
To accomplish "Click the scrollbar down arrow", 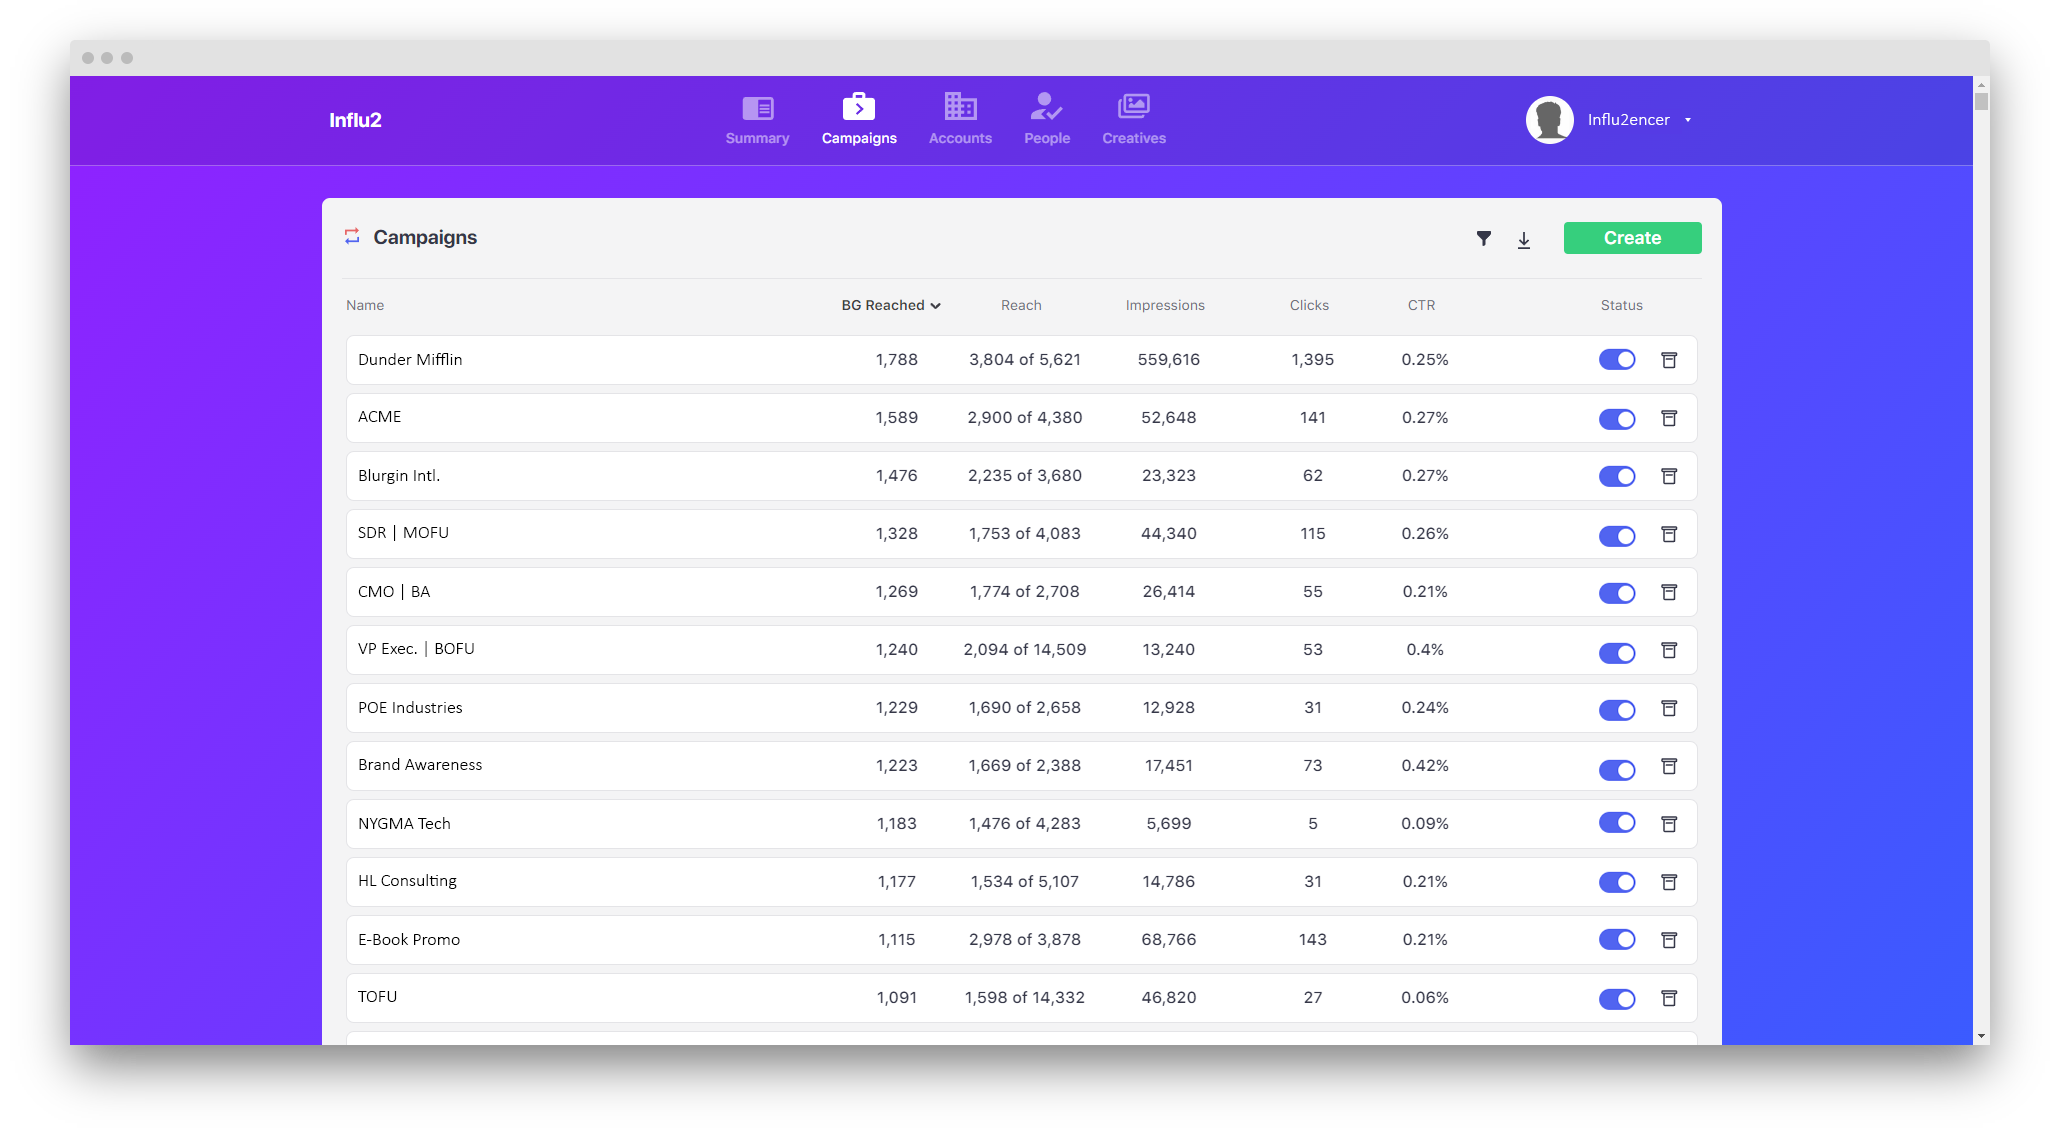I will (x=1981, y=1036).
